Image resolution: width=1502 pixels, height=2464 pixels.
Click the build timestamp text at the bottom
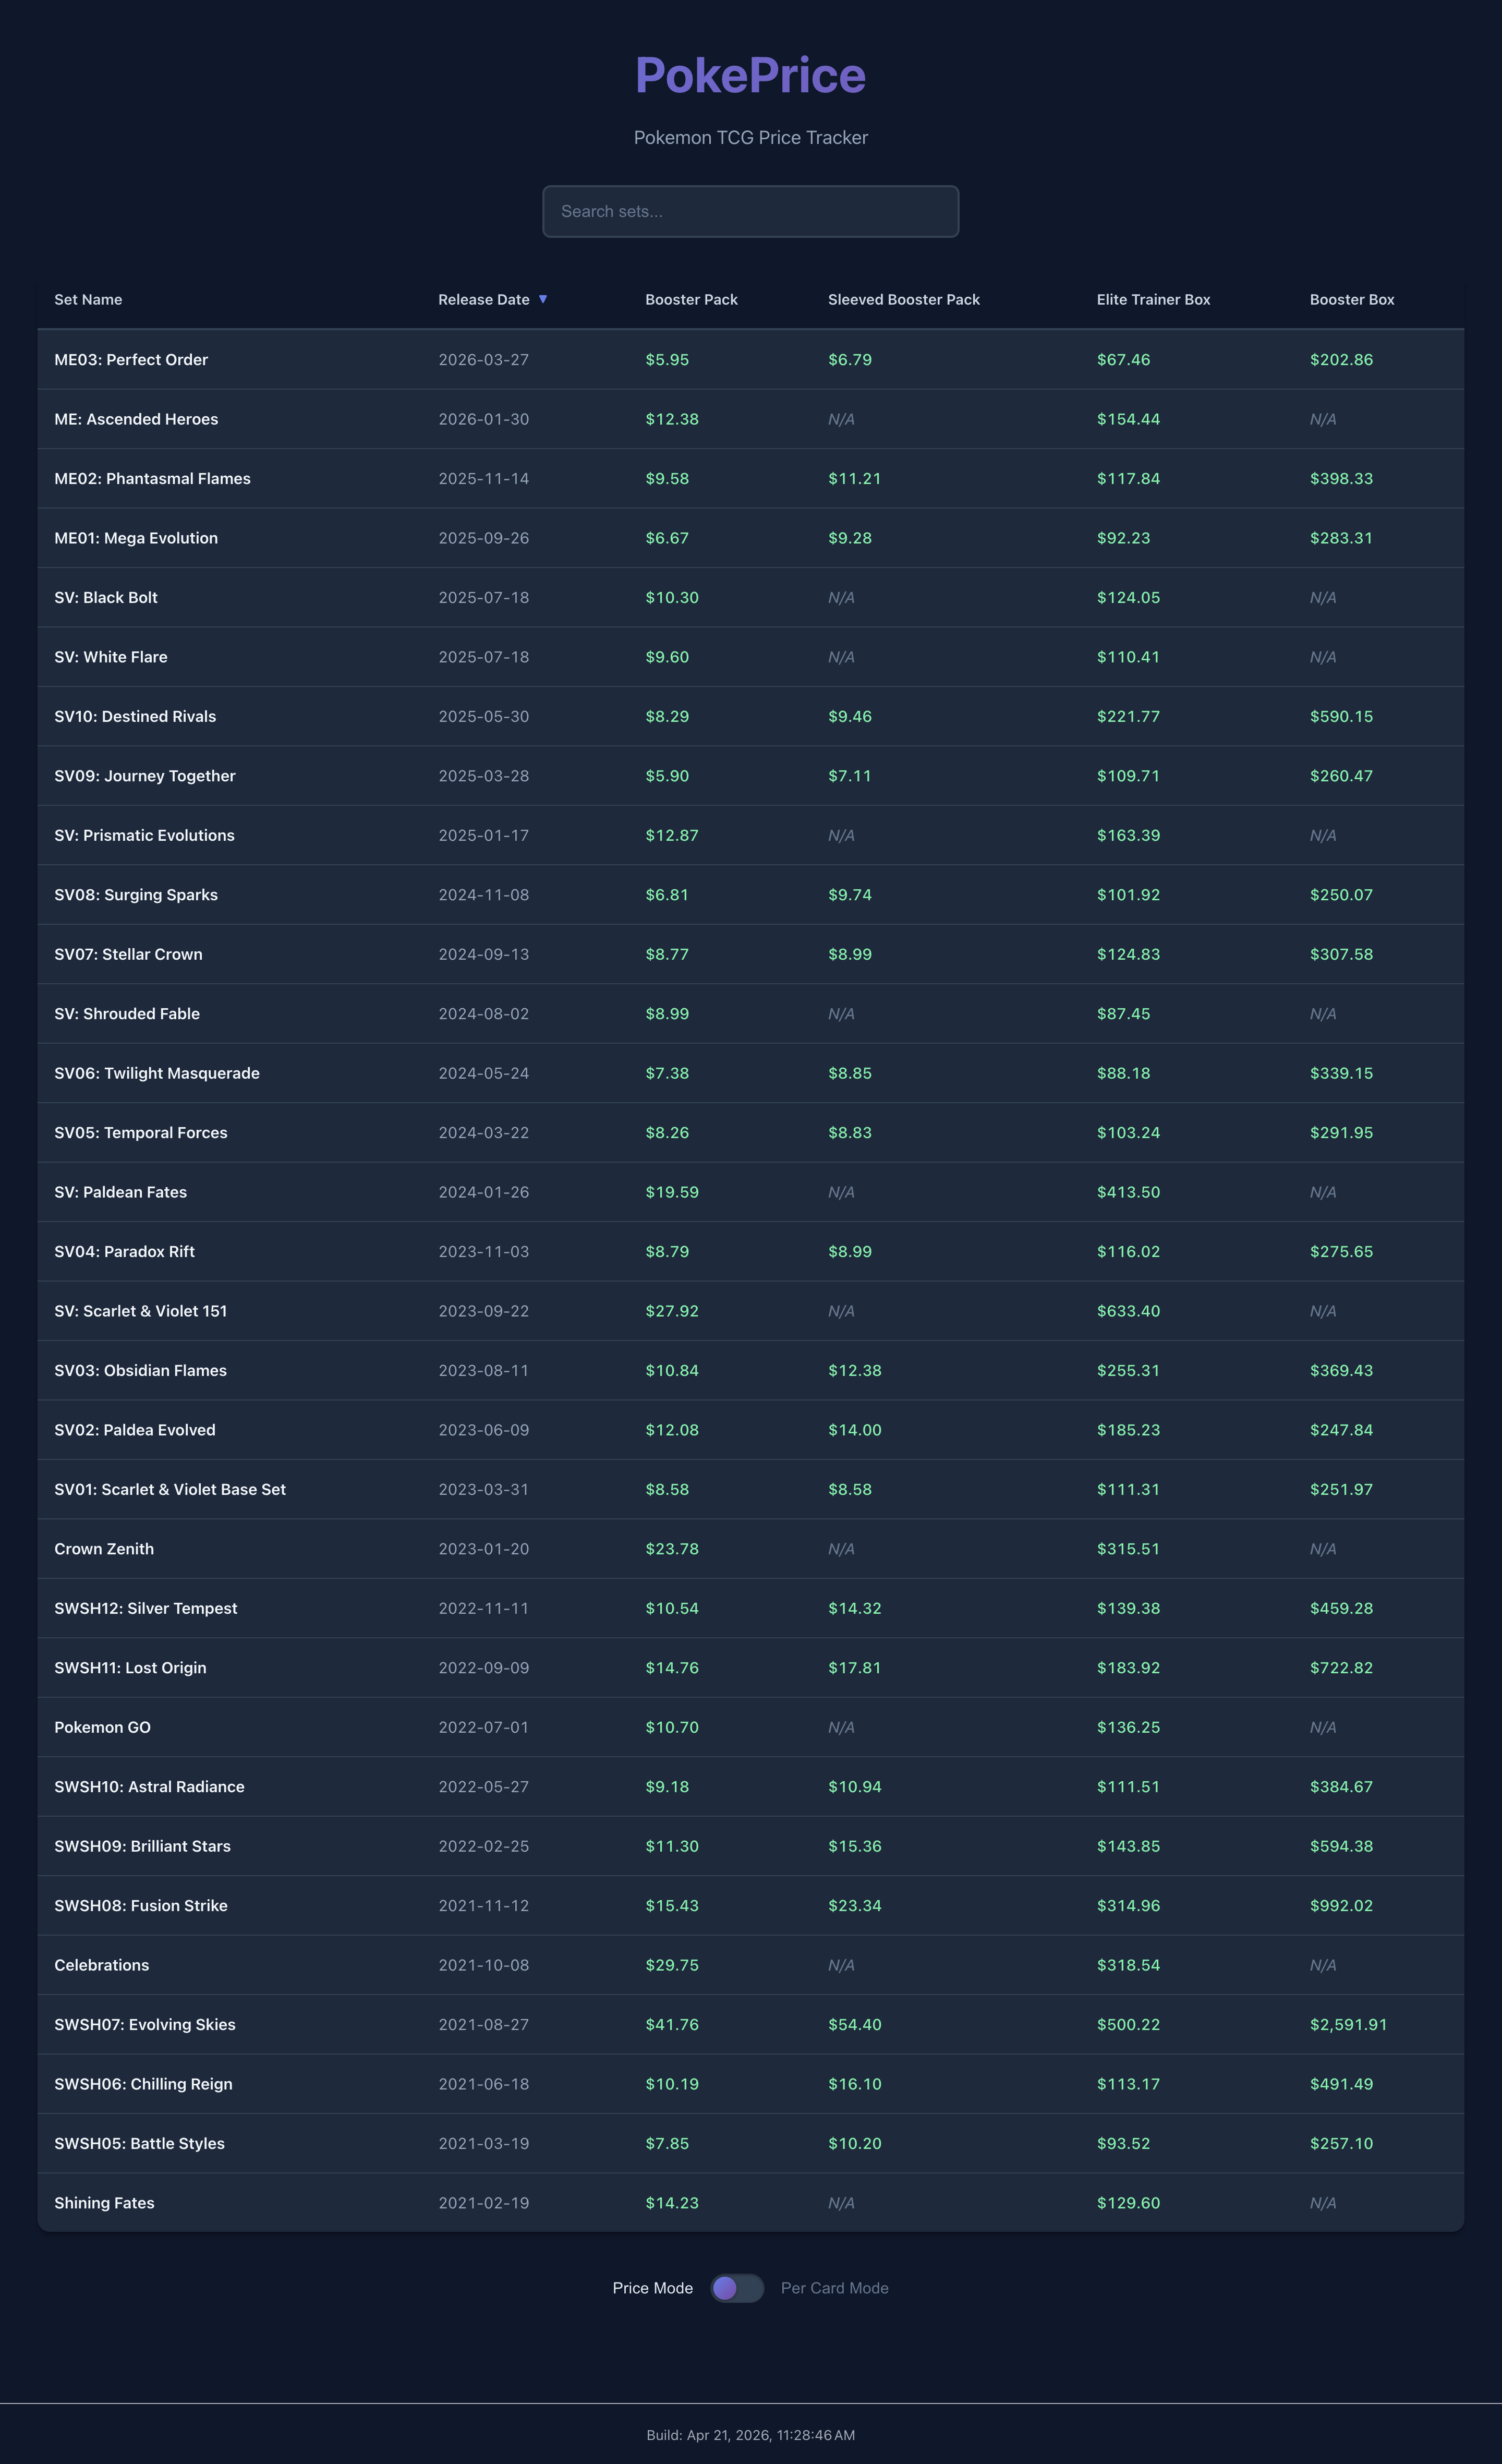(749, 2435)
